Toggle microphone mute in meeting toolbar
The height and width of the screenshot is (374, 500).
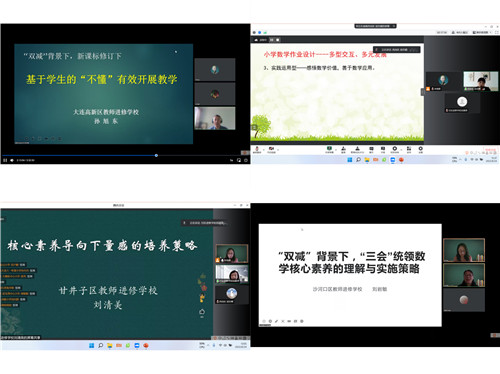(257, 149)
